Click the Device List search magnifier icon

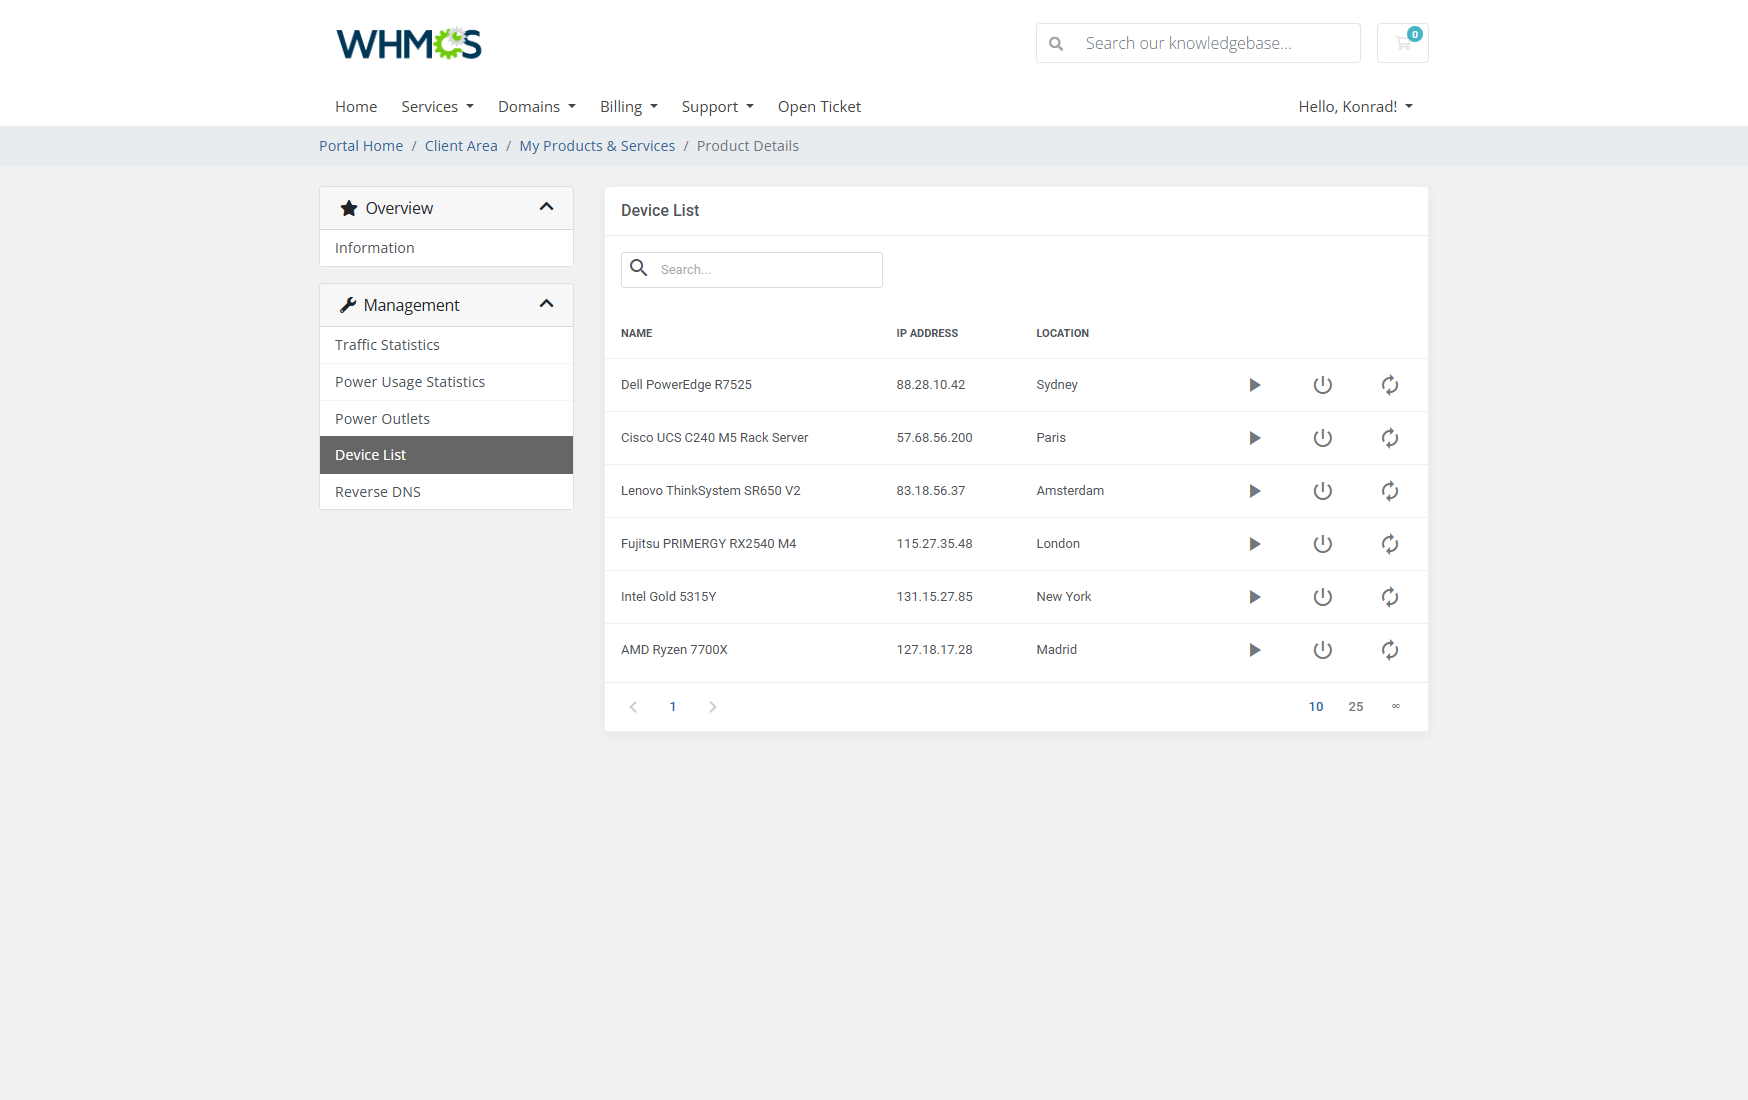pyautogui.click(x=639, y=268)
